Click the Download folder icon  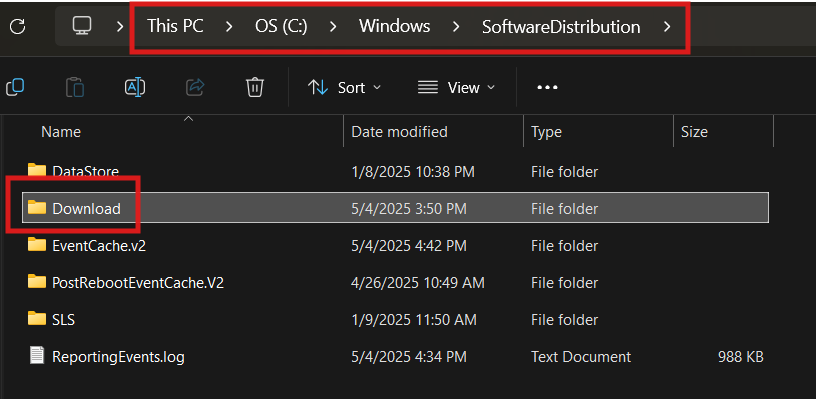click(37, 208)
